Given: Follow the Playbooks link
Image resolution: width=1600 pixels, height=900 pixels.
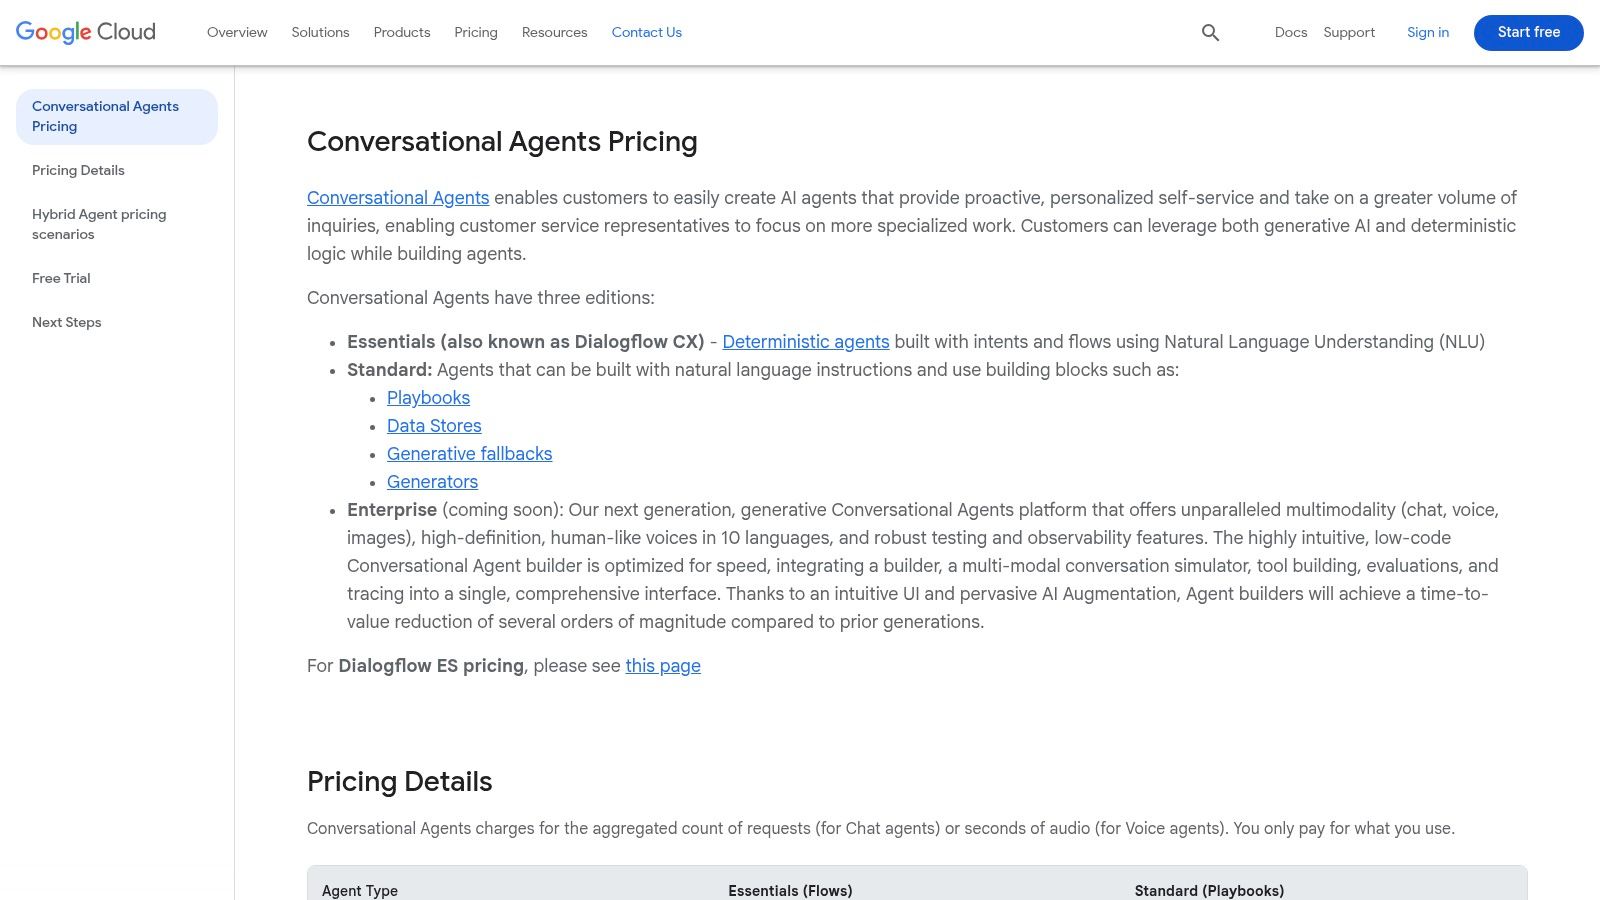Looking at the screenshot, I should (428, 398).
